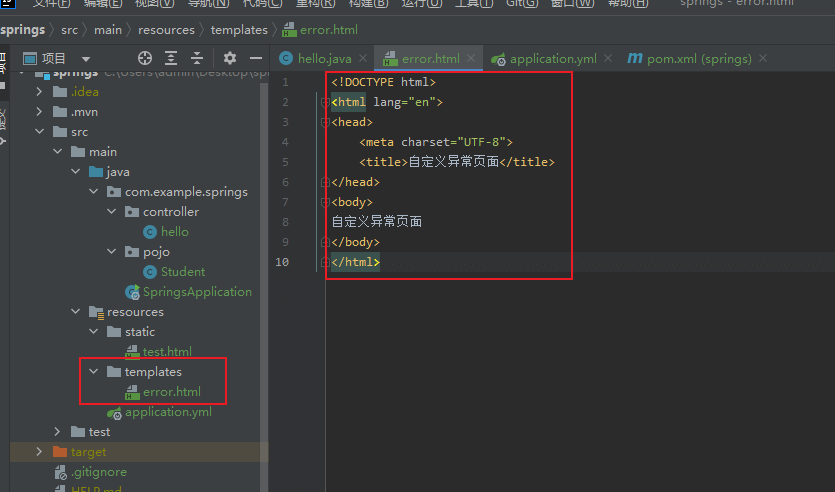This screenshot has height=492, width=835.
Task: Open project panel settings gear
Action: [x=230, y=58]
